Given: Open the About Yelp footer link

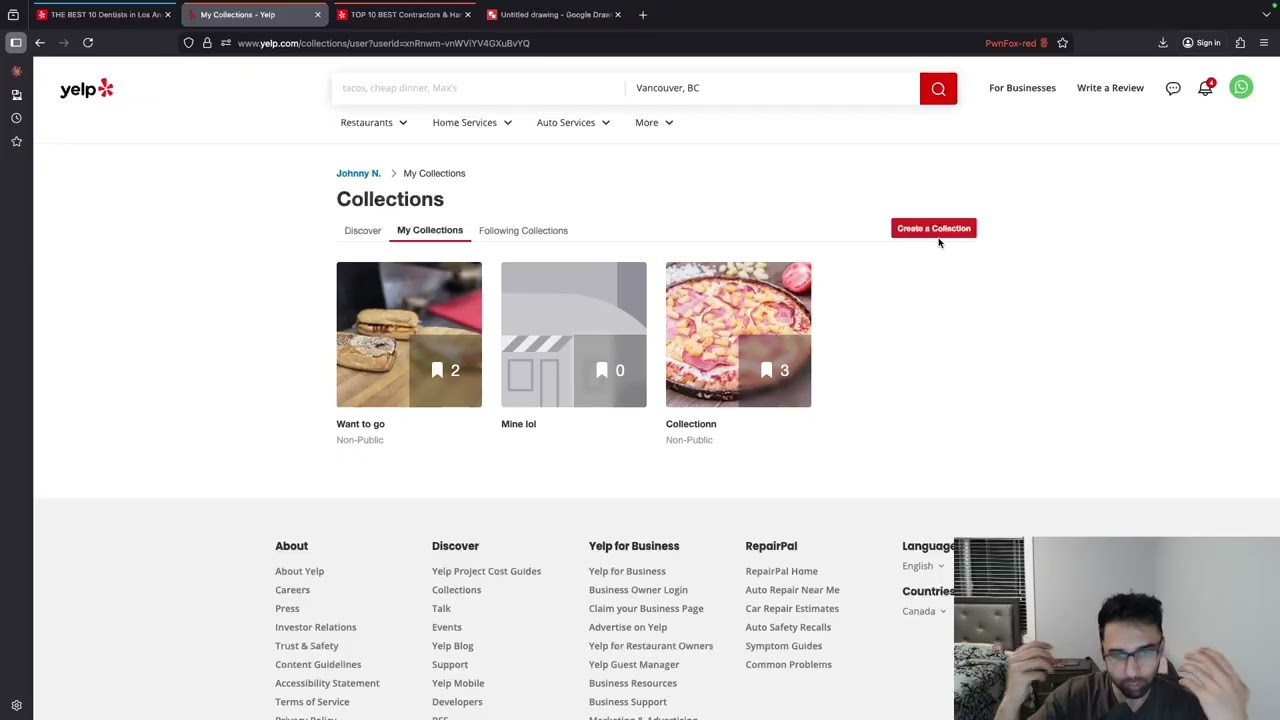Looking at the screenshot, I should coord(300,571).
